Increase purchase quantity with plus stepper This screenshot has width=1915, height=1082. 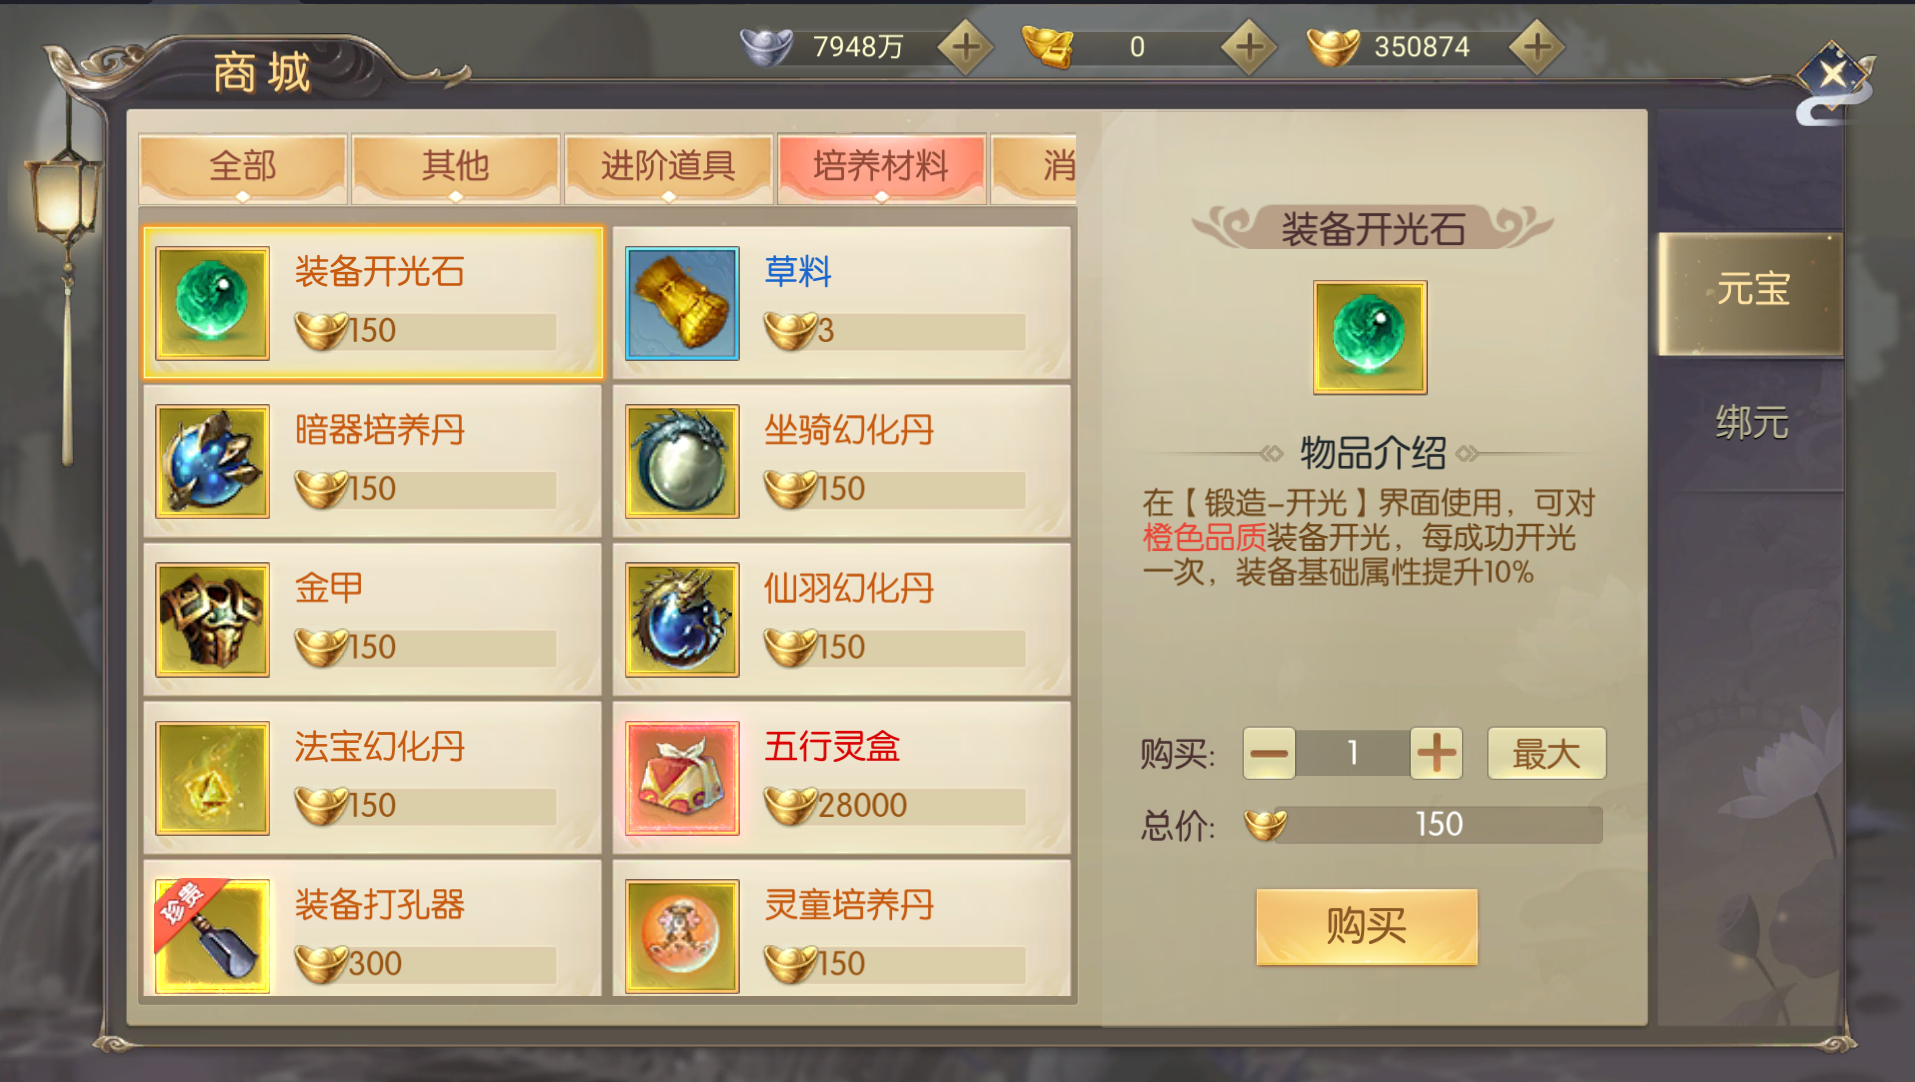1436,753
